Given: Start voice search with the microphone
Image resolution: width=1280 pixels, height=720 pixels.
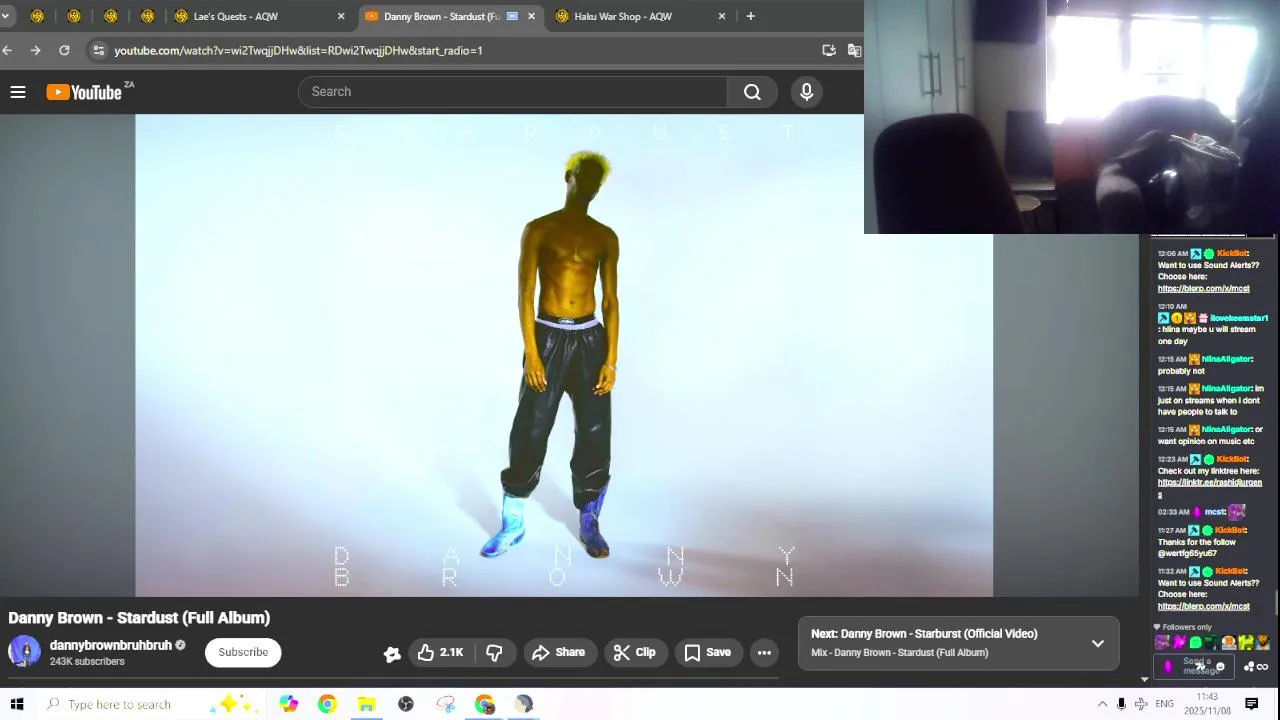Looking at the screenshot, I should pyautogui.click(x=807, y=92).
